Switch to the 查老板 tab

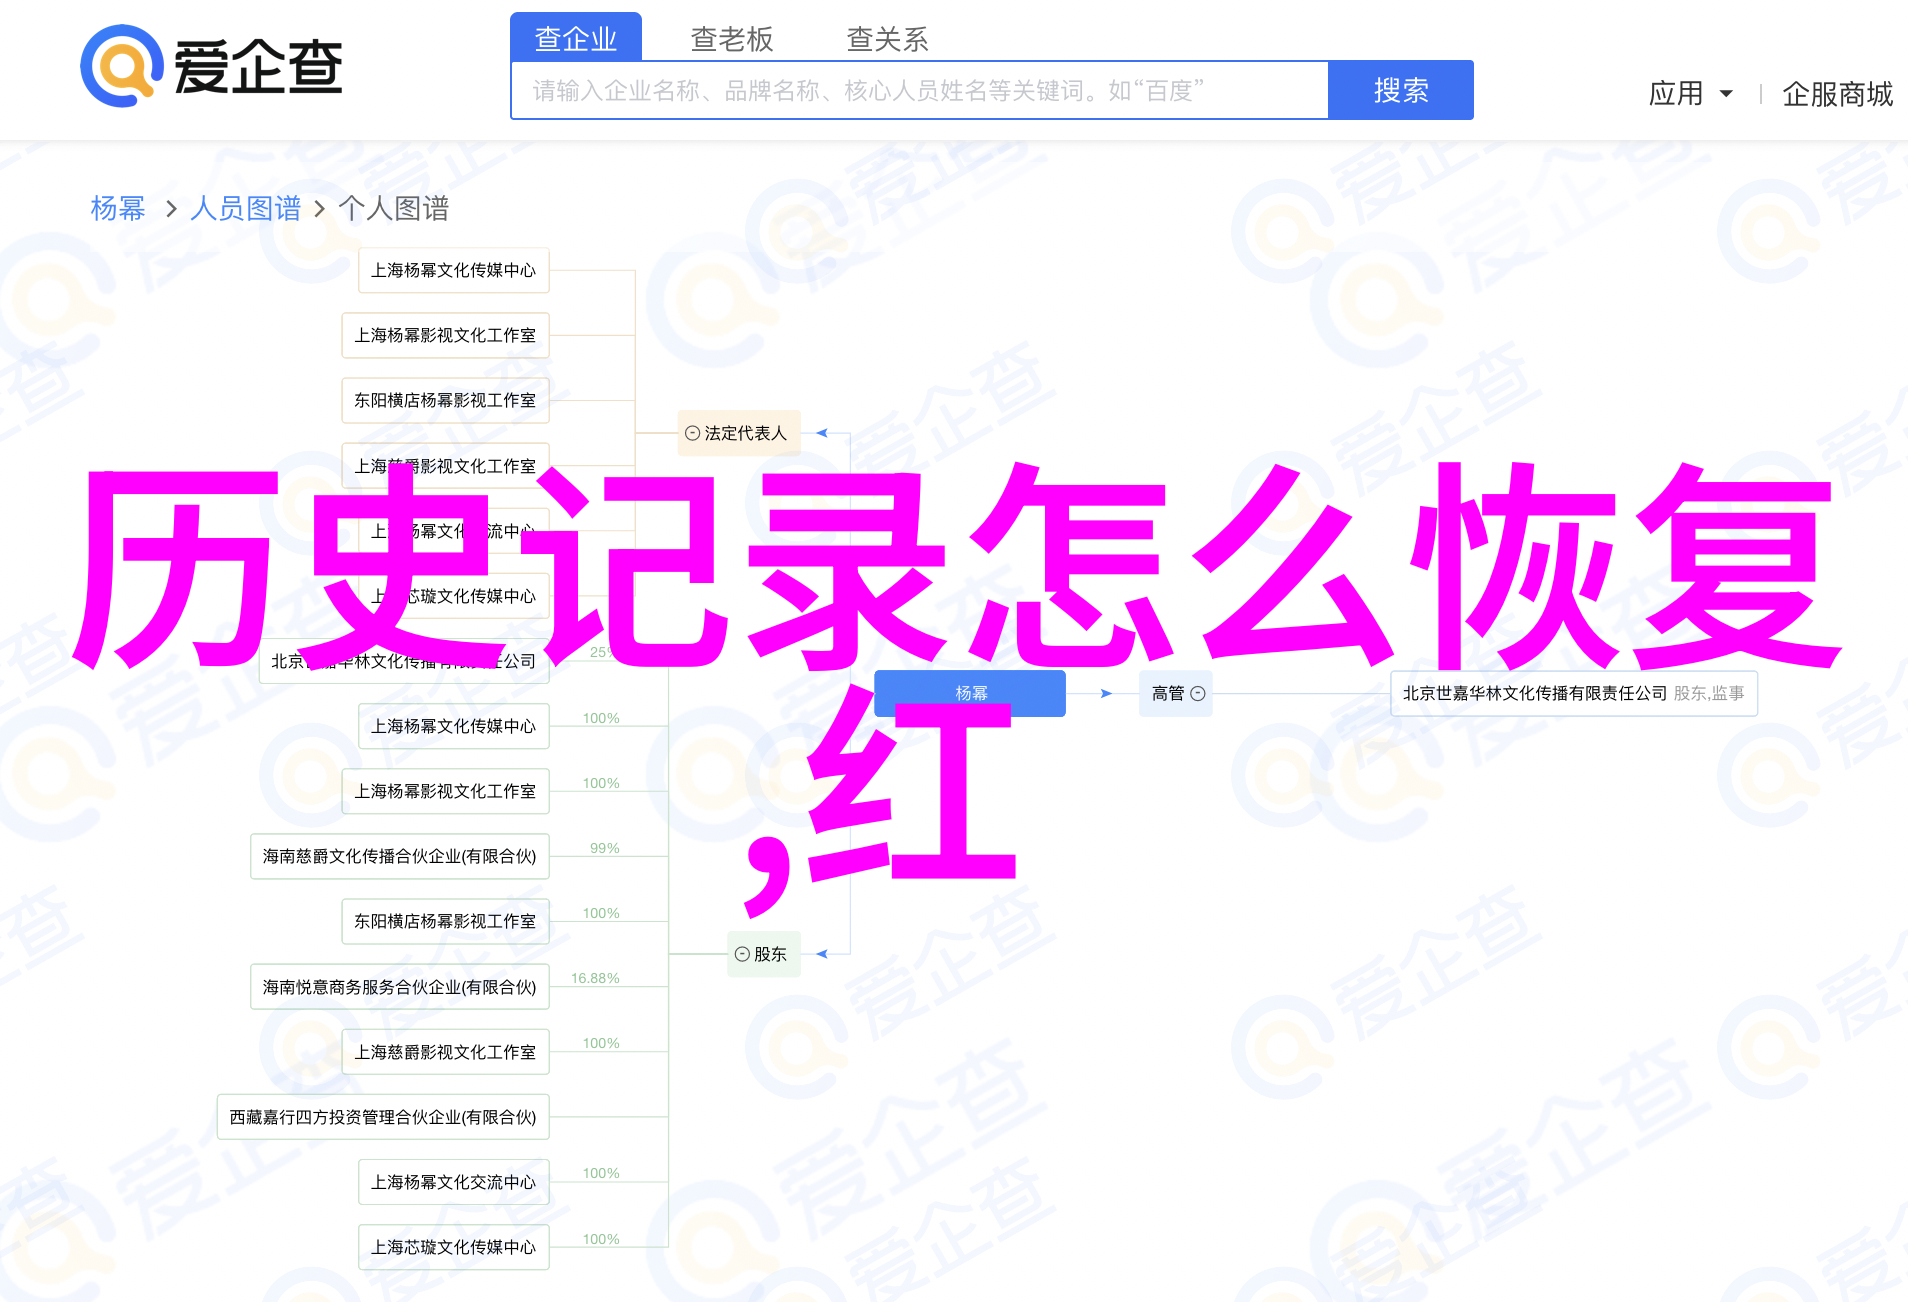pyautogui.click(x=732, y=39)
